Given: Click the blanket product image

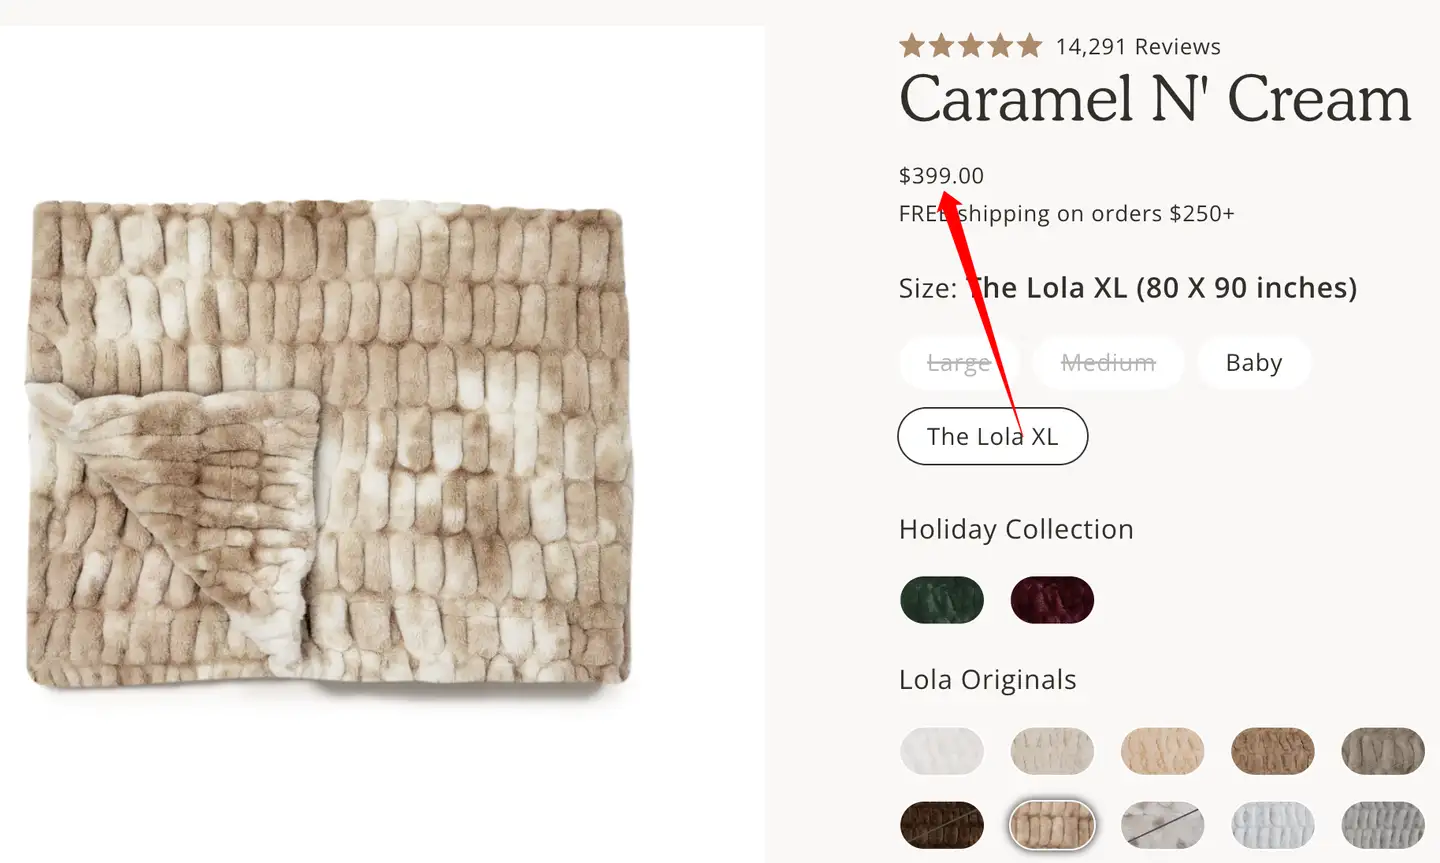Looking at the screenshot, I should [x=330, y=445].
